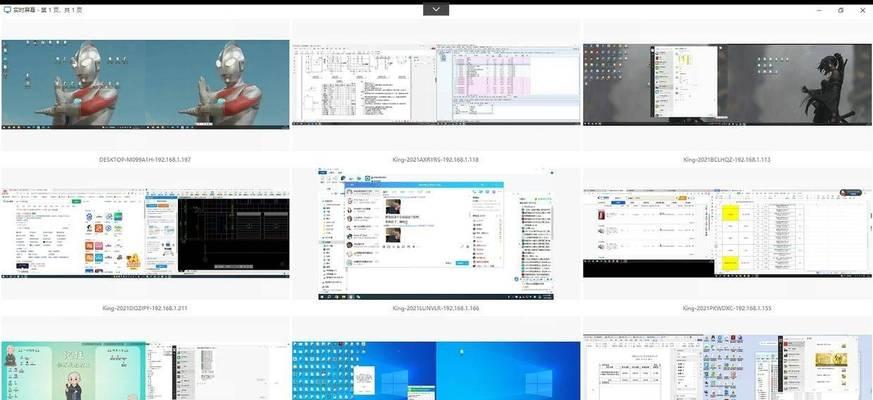Select the label ending 192.168.1.118
Image resolution: width=873 pixels, height=400 pixels.
[436, 160]
